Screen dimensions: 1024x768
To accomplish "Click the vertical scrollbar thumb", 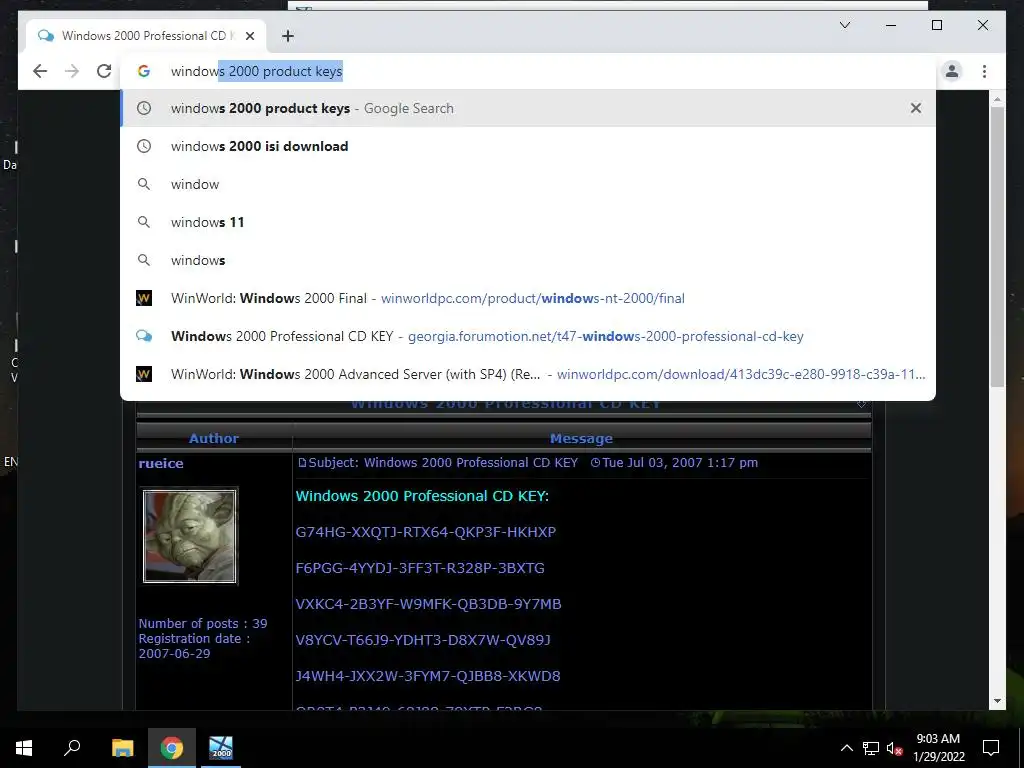I will (x=997, y=247).
